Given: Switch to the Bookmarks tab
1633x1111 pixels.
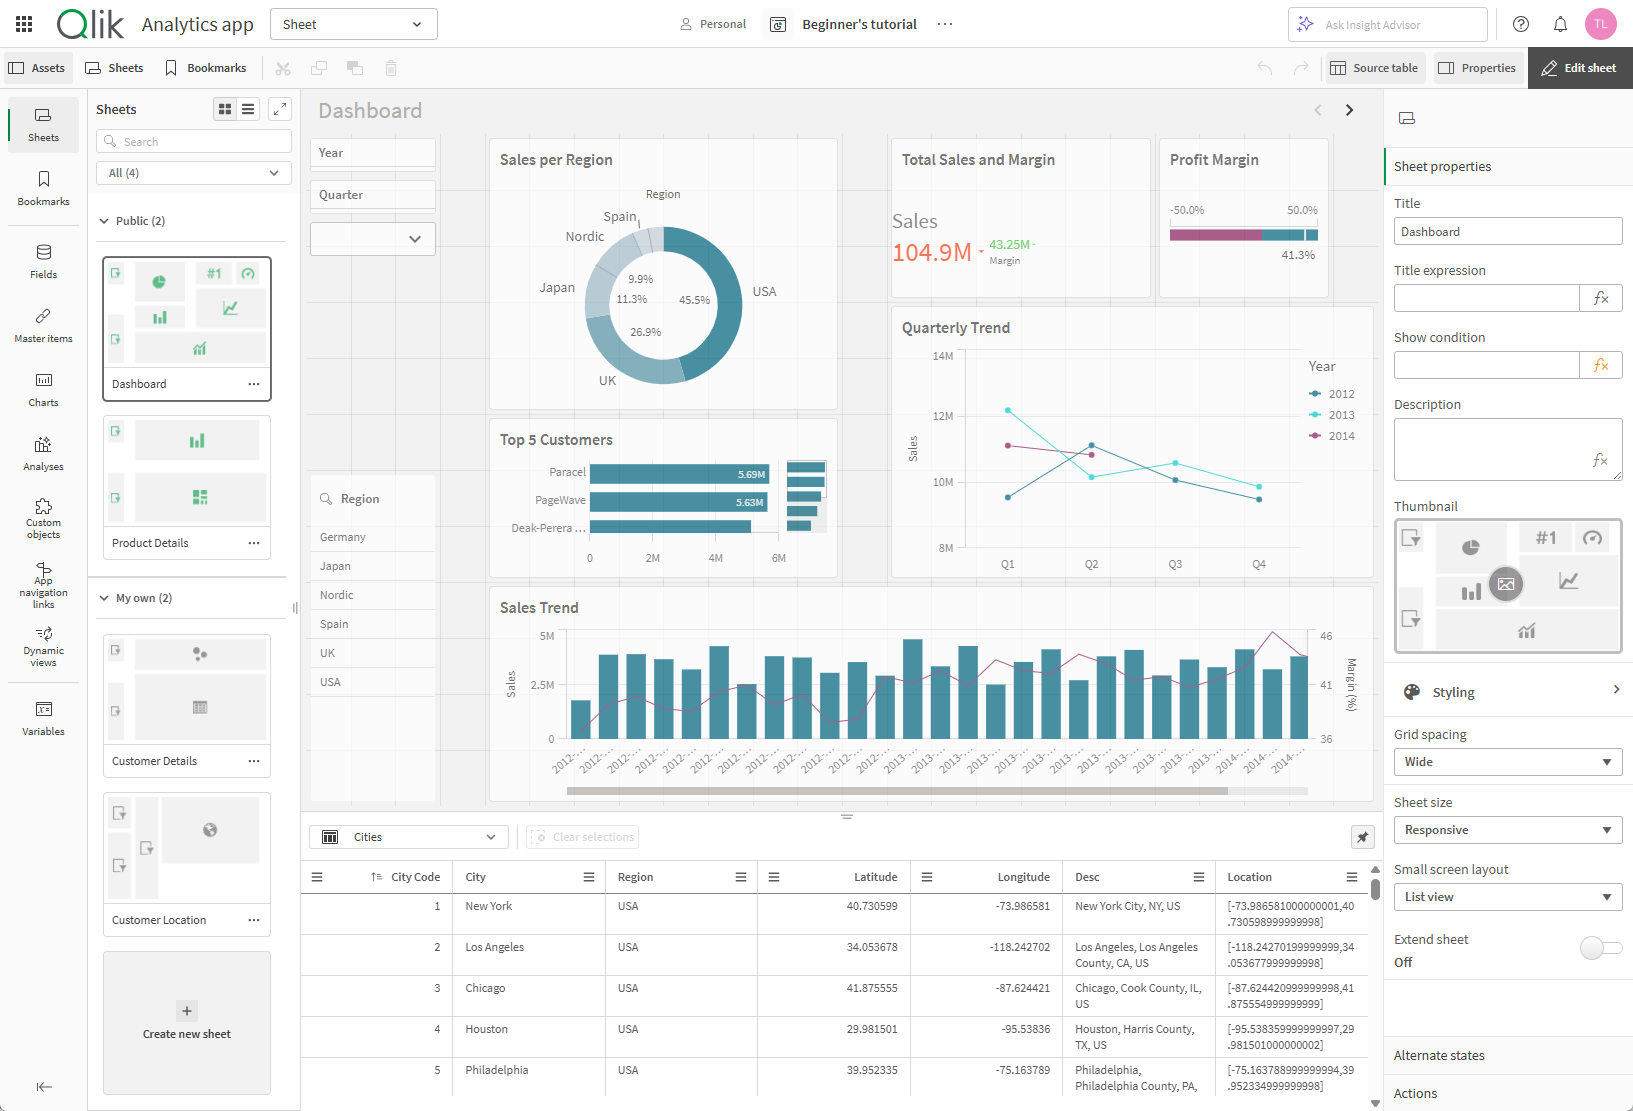Looking at the screenshot, I should [x=206, y=68].
